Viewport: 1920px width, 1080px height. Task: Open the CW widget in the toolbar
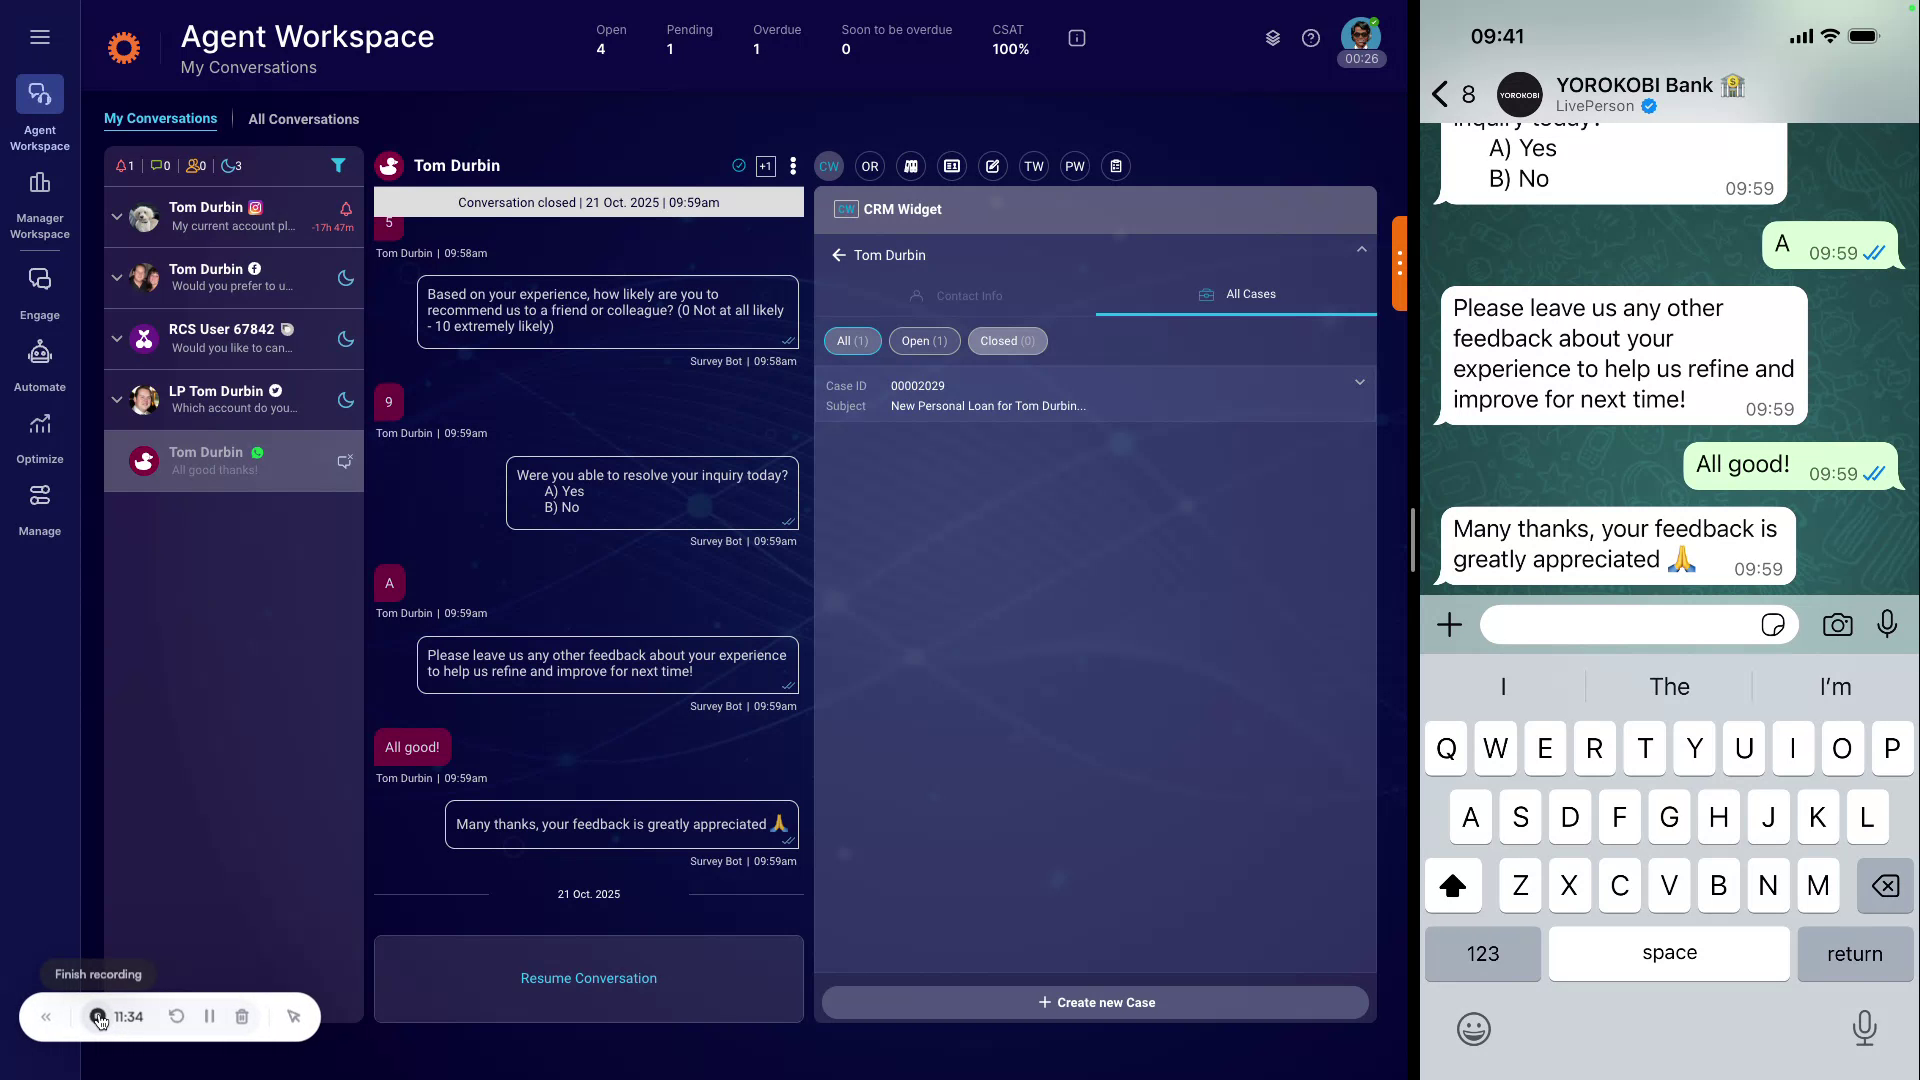828,166
